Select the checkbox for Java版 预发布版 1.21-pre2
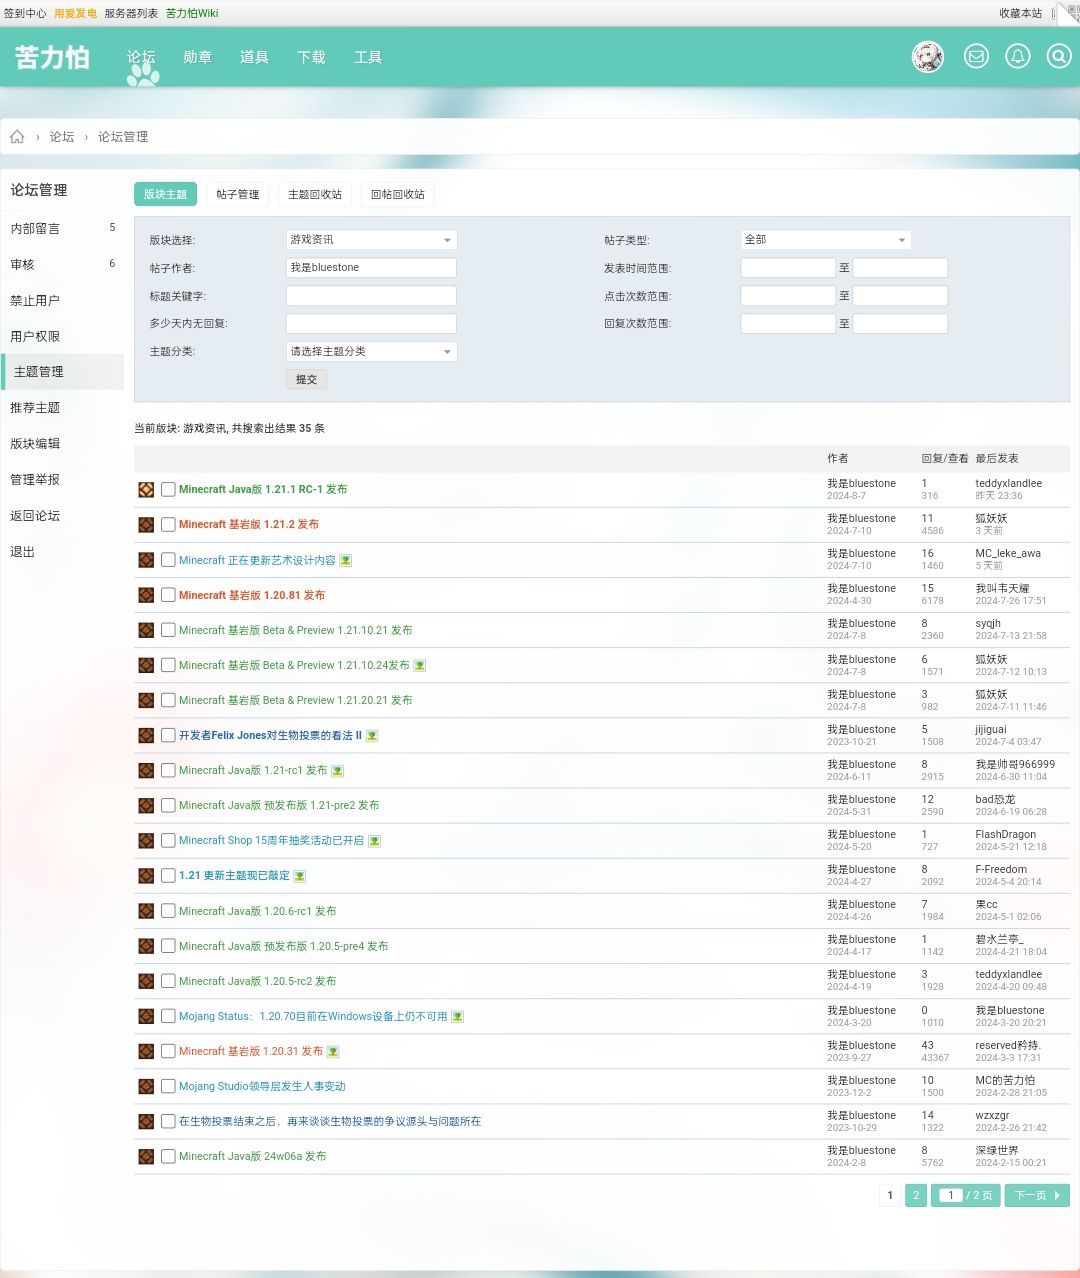 pyautogui.click(x=168, y=806)
